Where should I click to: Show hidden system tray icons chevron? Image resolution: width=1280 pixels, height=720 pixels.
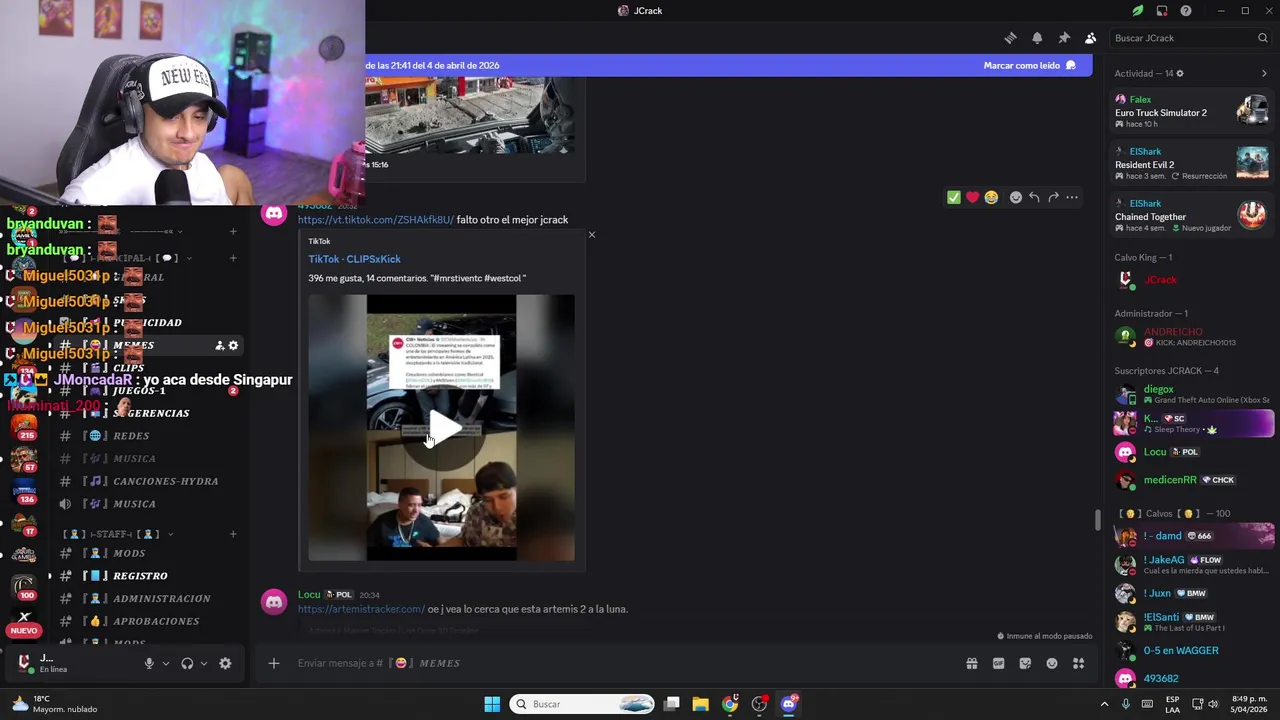pos(1104,704)
